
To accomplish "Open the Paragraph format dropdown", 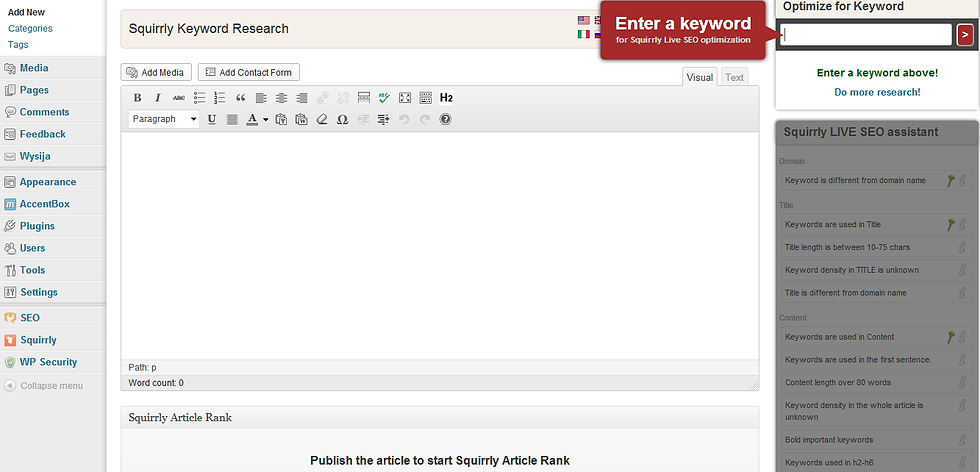I will (x=164, y=119).
